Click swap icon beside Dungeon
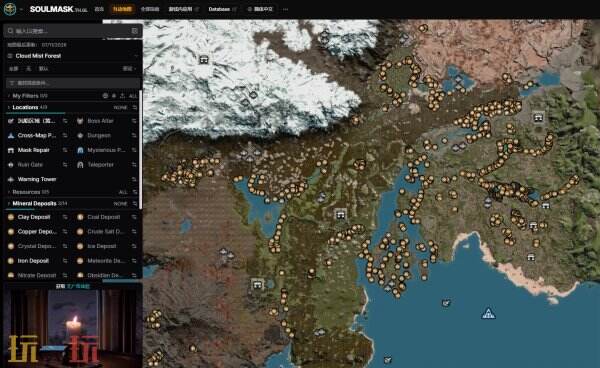The height and width of the screenshot is (368, 600). (x=134, y=135)
